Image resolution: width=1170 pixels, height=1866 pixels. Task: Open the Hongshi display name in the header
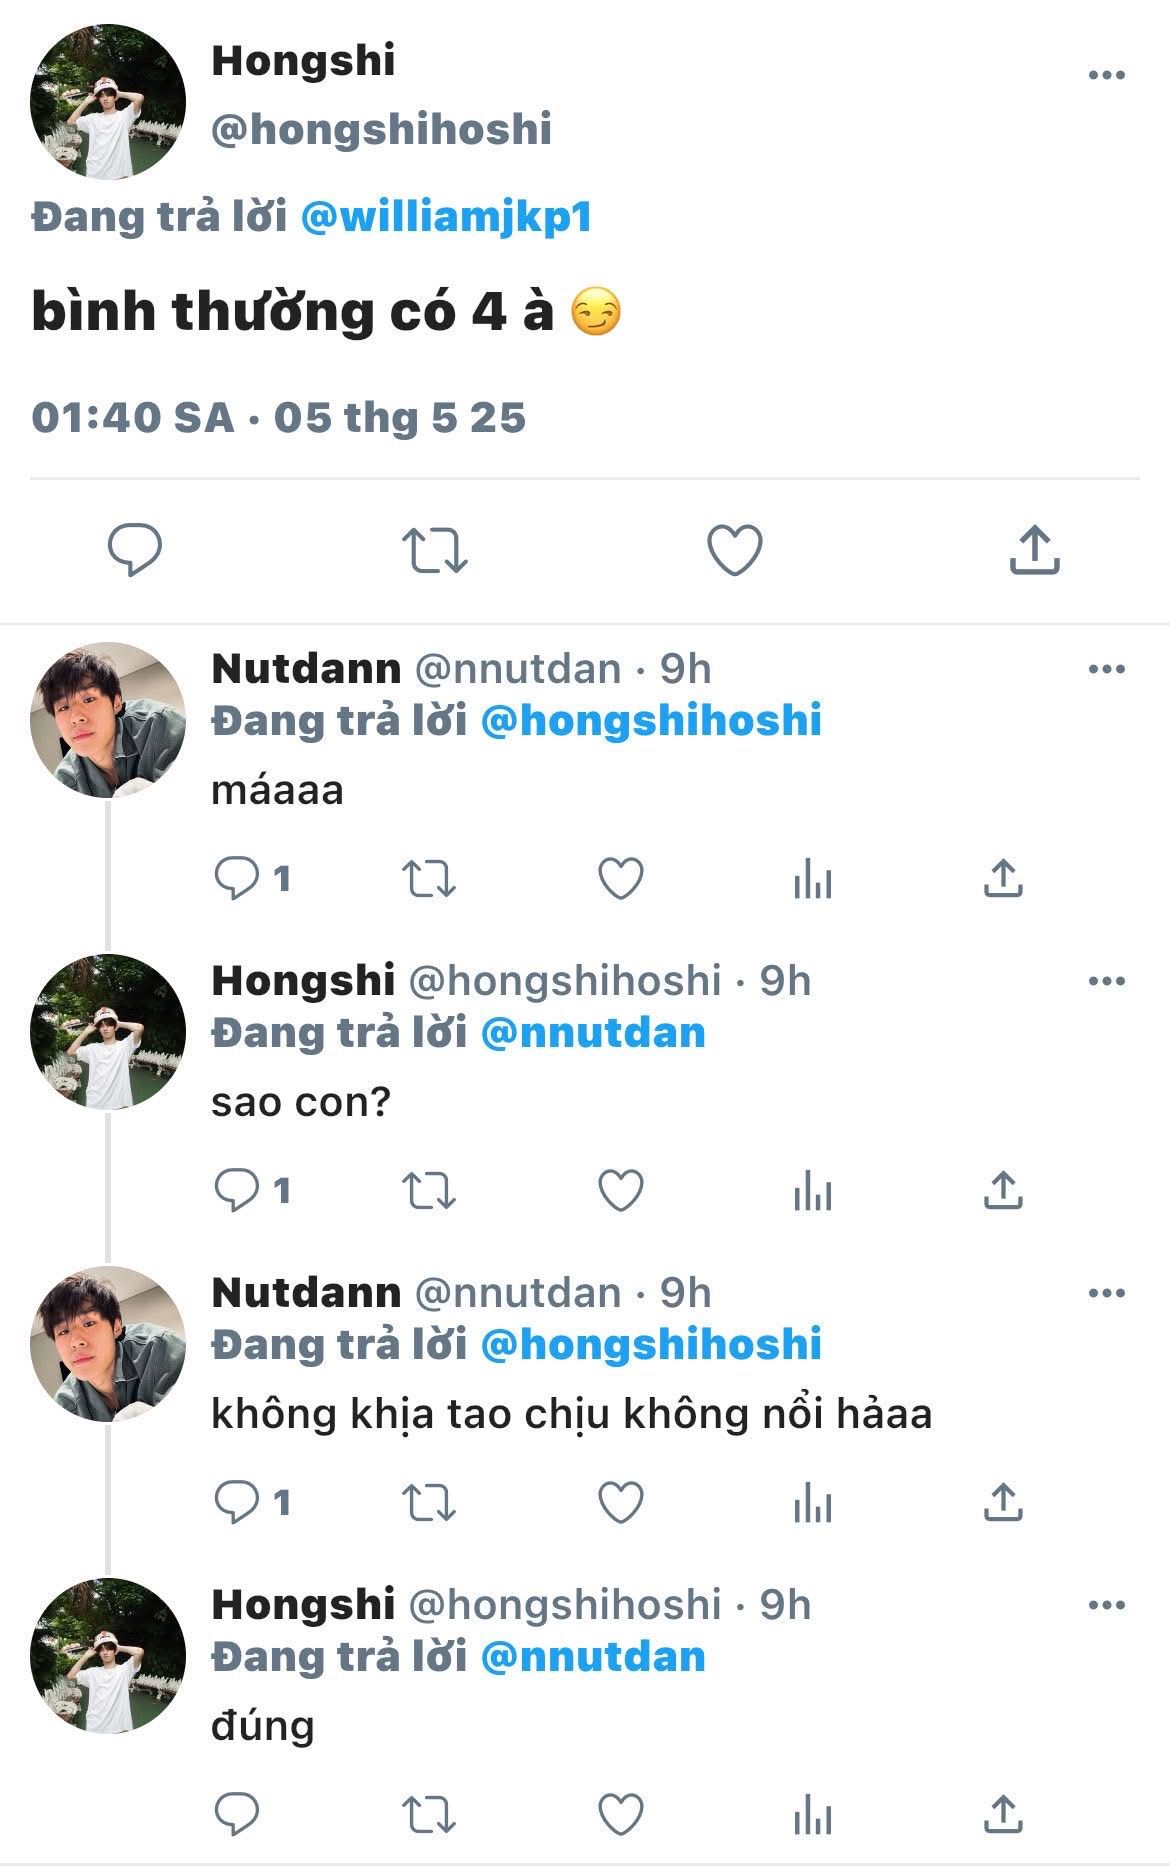(303, 60)
